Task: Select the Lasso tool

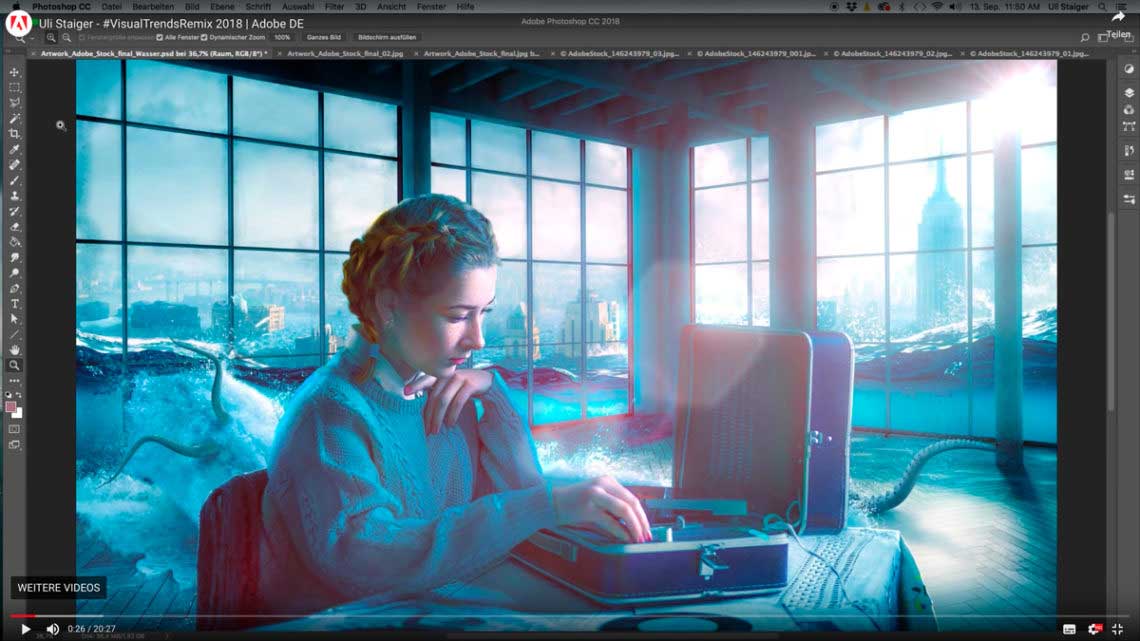Action: point(15,102)
